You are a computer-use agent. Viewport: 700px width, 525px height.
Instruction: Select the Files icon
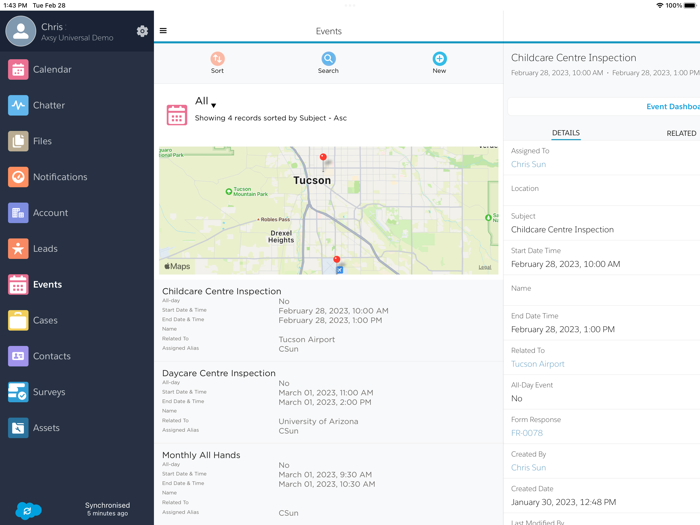click(18, 141)
